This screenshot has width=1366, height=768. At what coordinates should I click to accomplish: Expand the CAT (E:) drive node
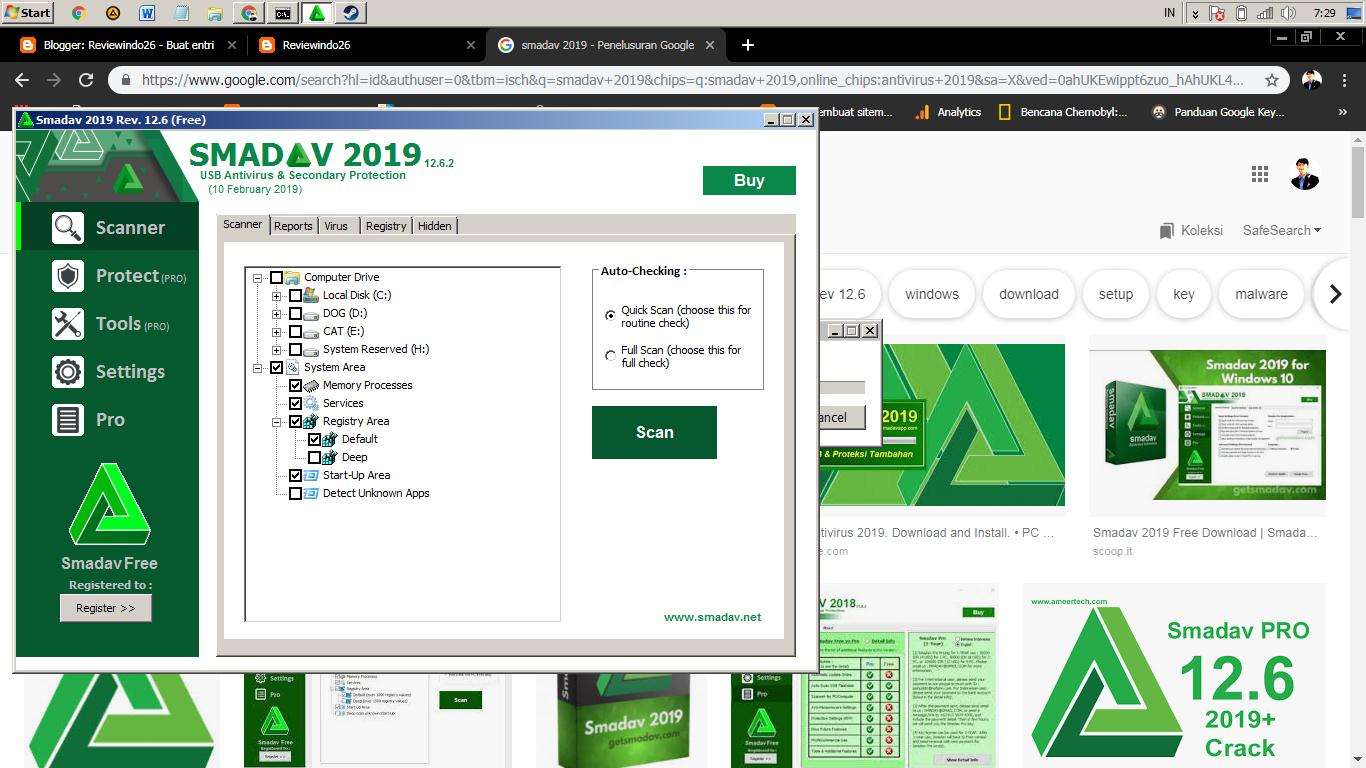click(277, 331)
